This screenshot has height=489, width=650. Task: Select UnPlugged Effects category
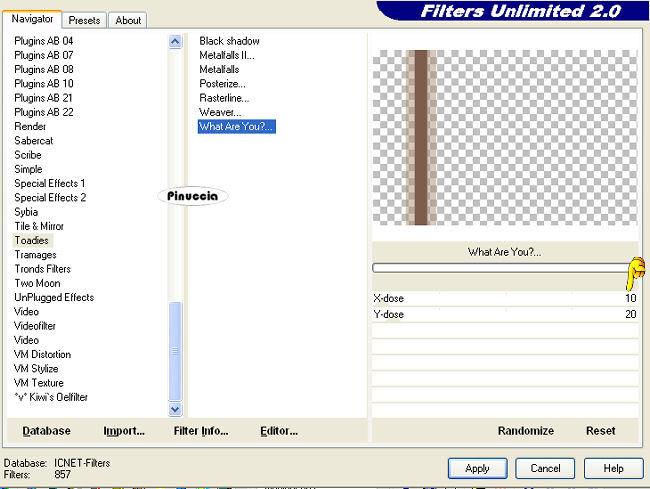point(54,298)
